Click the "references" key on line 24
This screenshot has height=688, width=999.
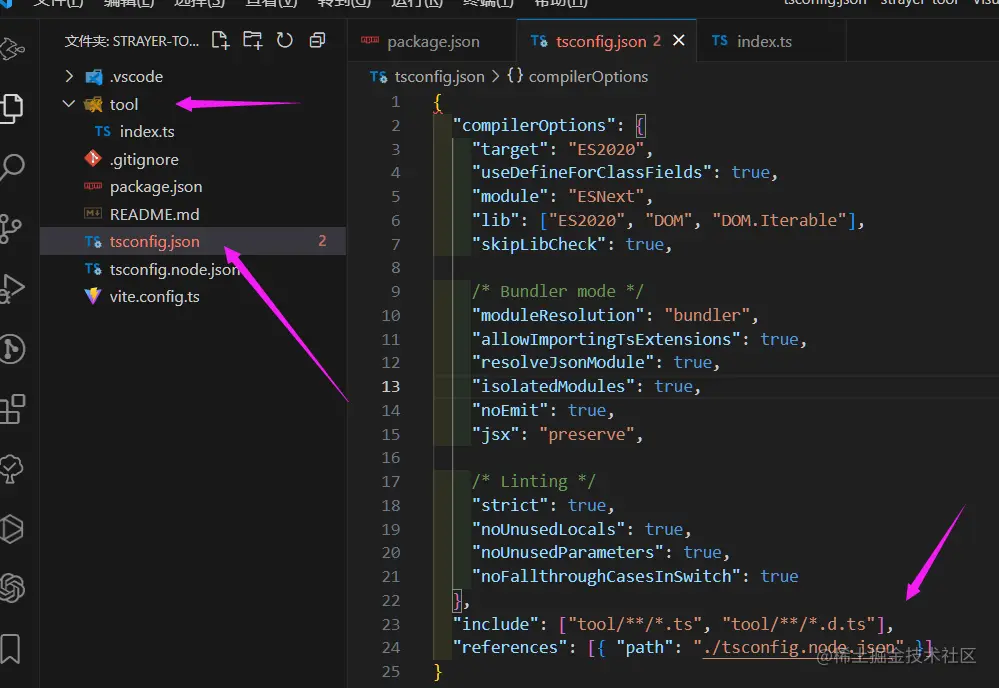(x=510, y=647)
